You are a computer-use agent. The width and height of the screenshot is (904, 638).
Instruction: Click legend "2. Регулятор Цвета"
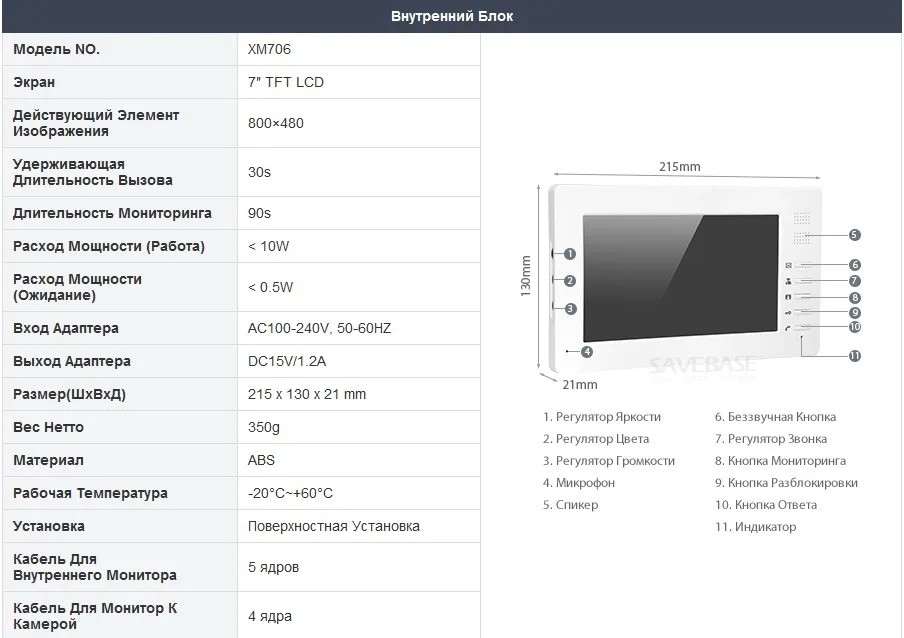point(596,439)
